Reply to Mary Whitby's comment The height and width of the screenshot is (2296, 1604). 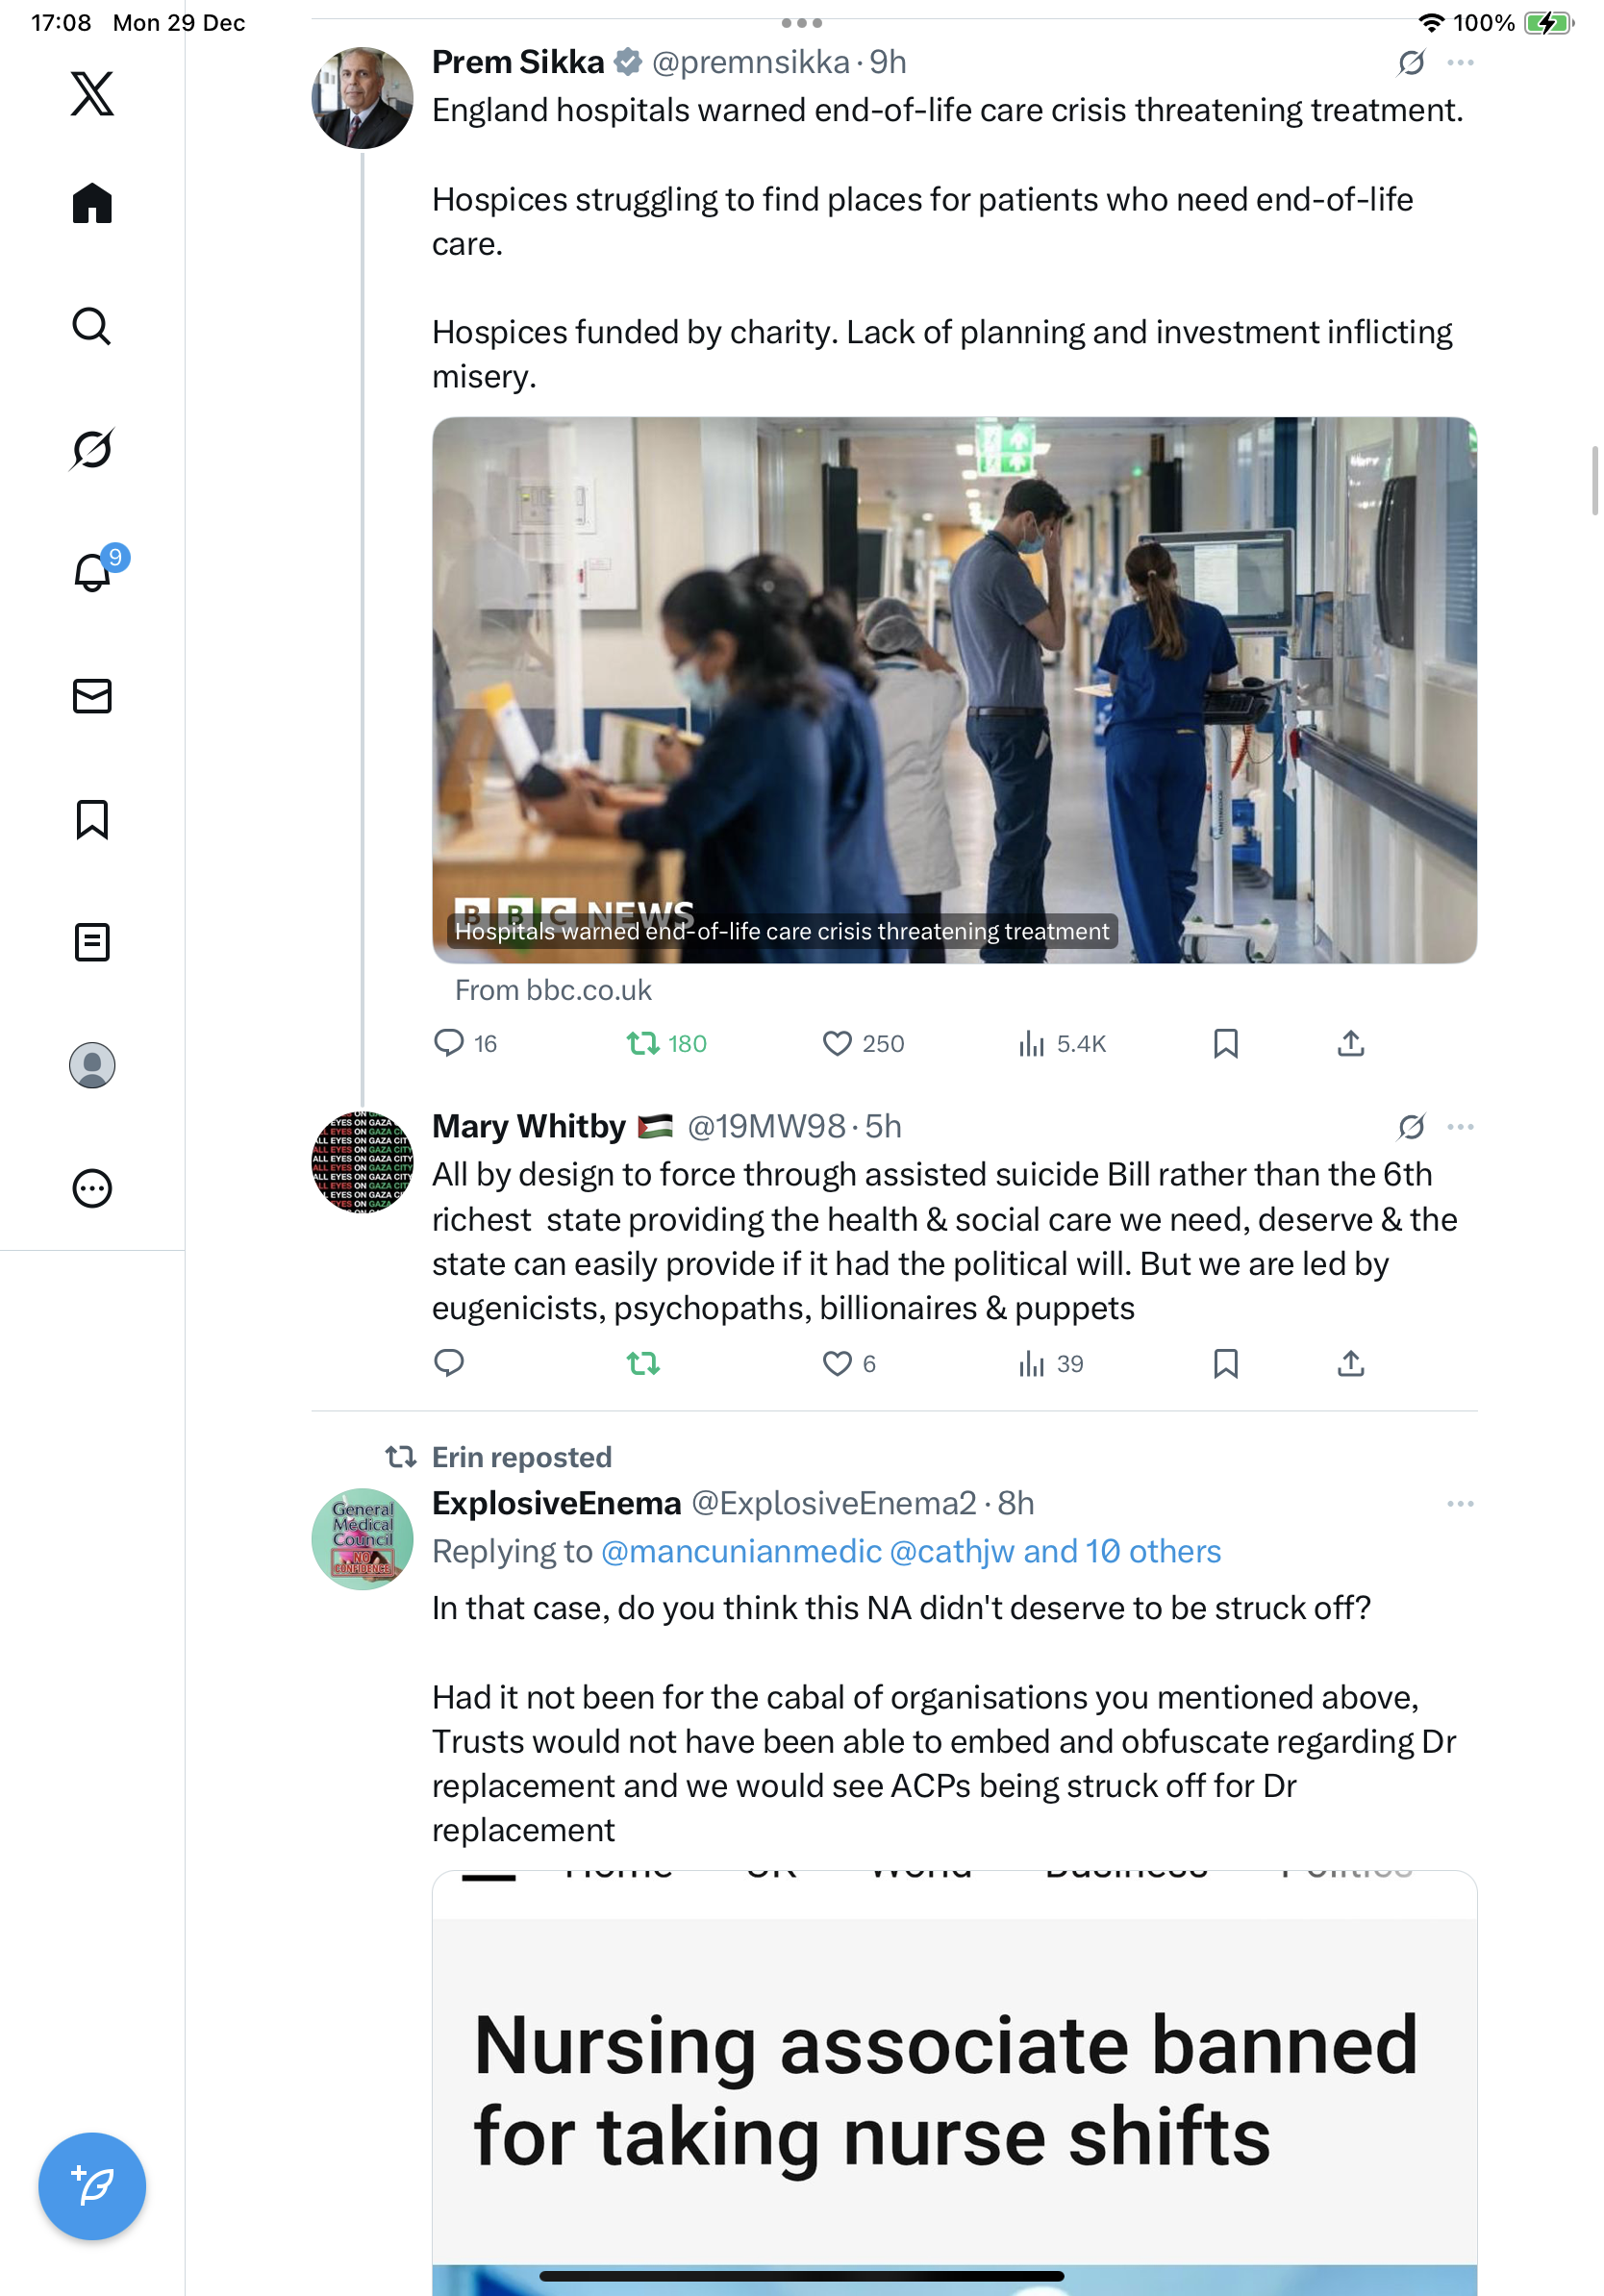coord(449,1363)
